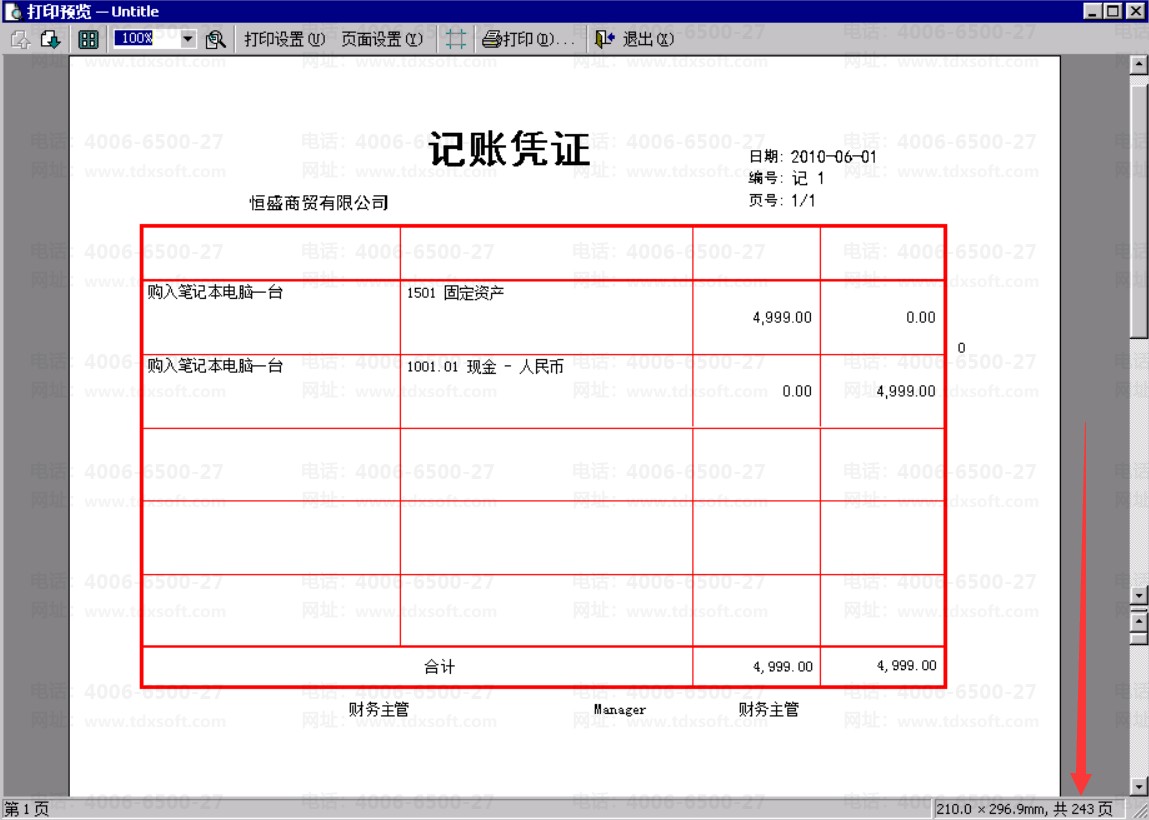Click the magnifier zoom tool icon
This screenshot has height=820, width=1149.
(x=215, y=40)
